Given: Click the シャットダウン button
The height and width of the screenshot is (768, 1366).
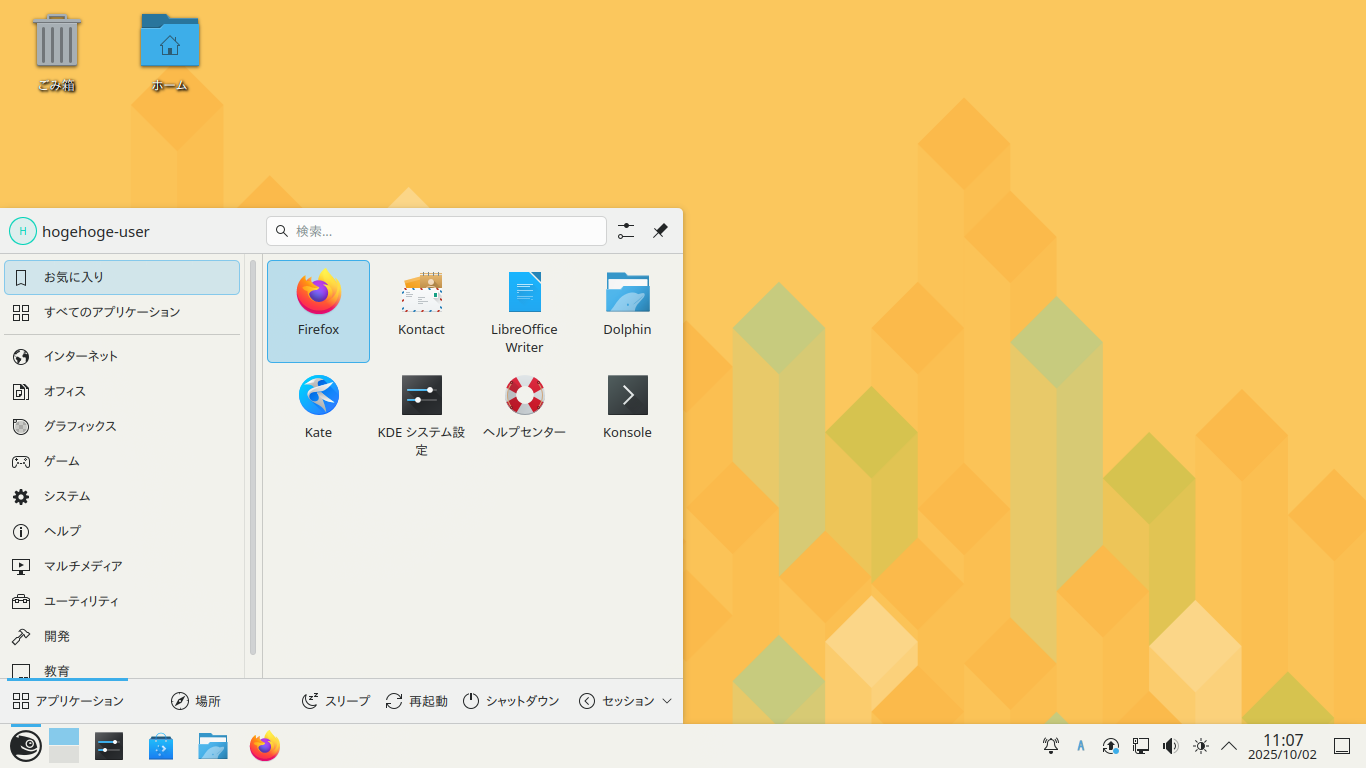Looking at the screenshot, I should (x=510, y=700).
